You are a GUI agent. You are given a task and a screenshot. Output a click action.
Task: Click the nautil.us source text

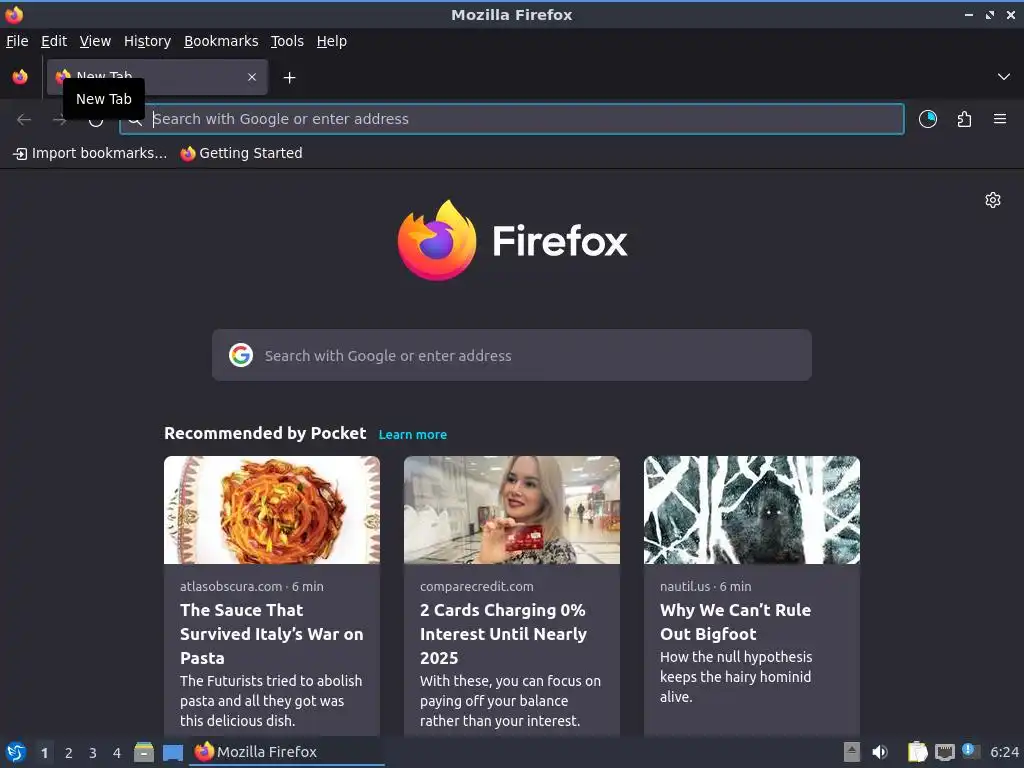685,586
